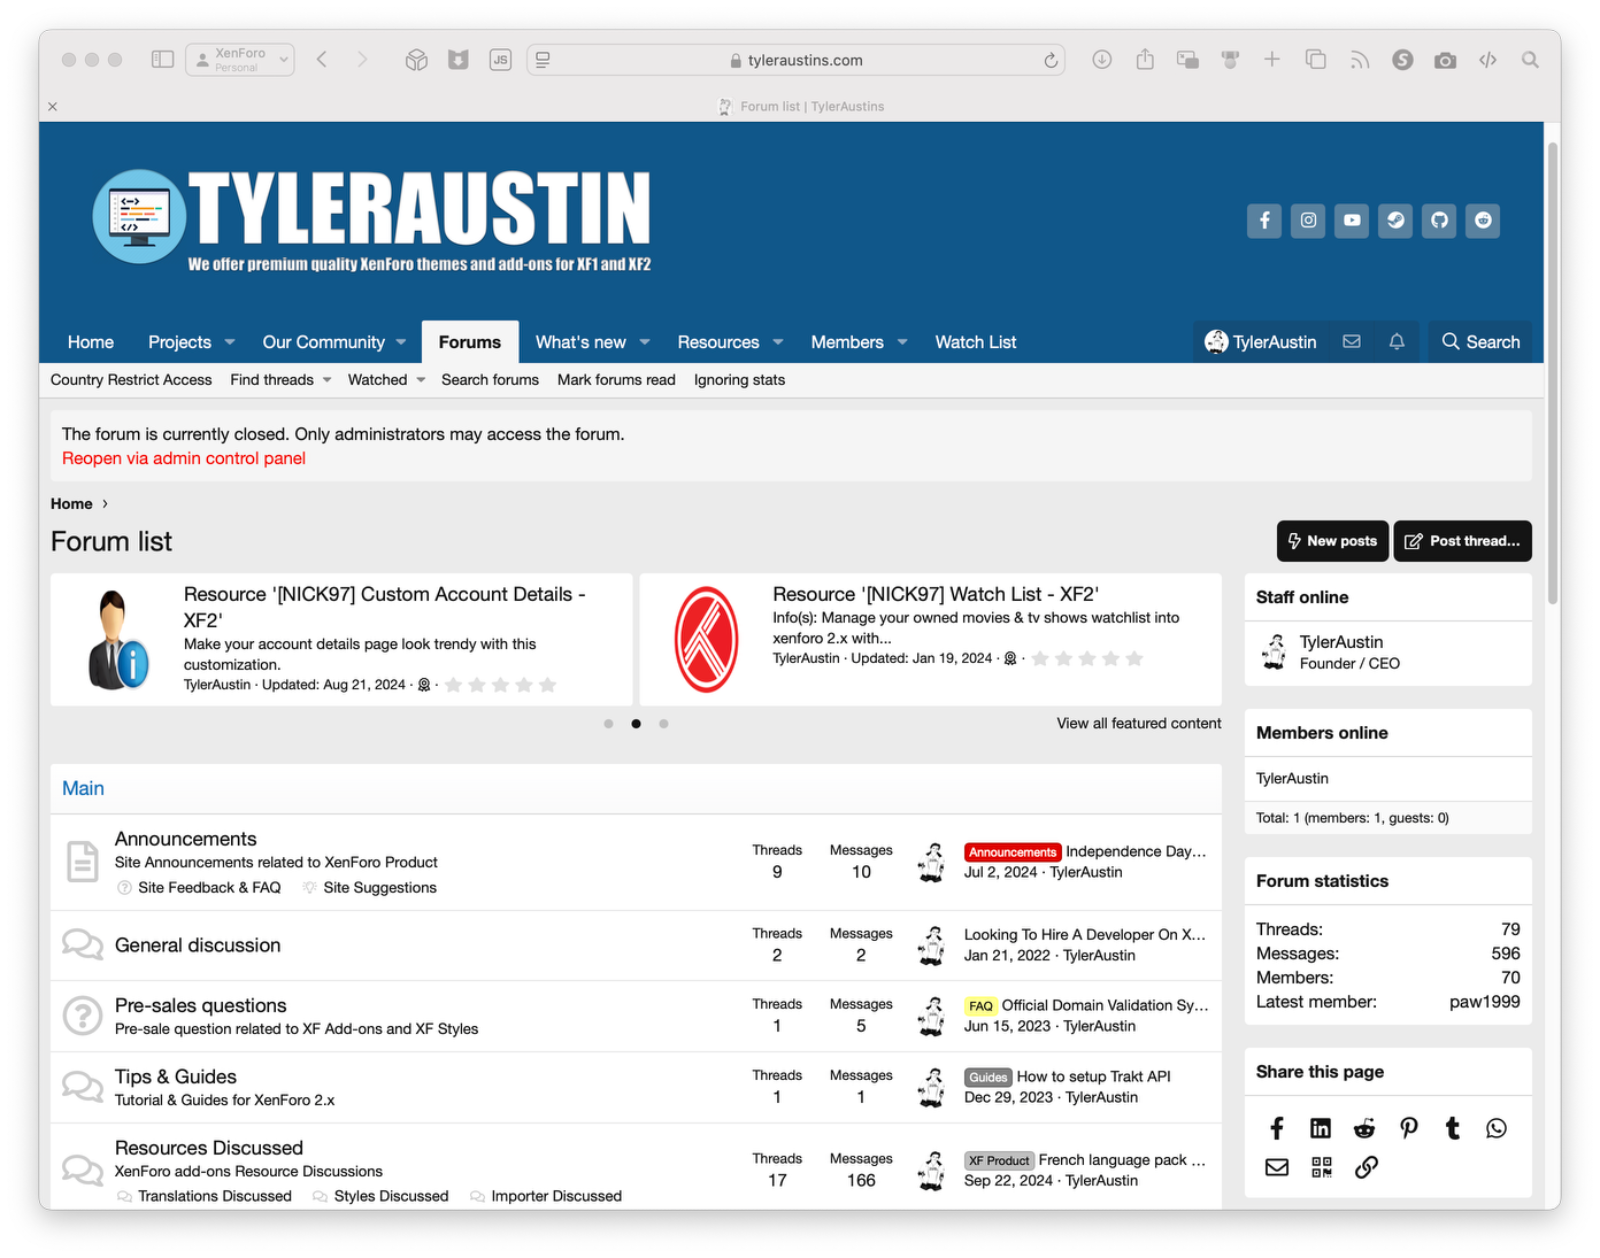Share this page on Pinterest
Image resolution: width=1600 pixels, height=1258 pixels.
pyautogui.click(x=1409, y=1129)
